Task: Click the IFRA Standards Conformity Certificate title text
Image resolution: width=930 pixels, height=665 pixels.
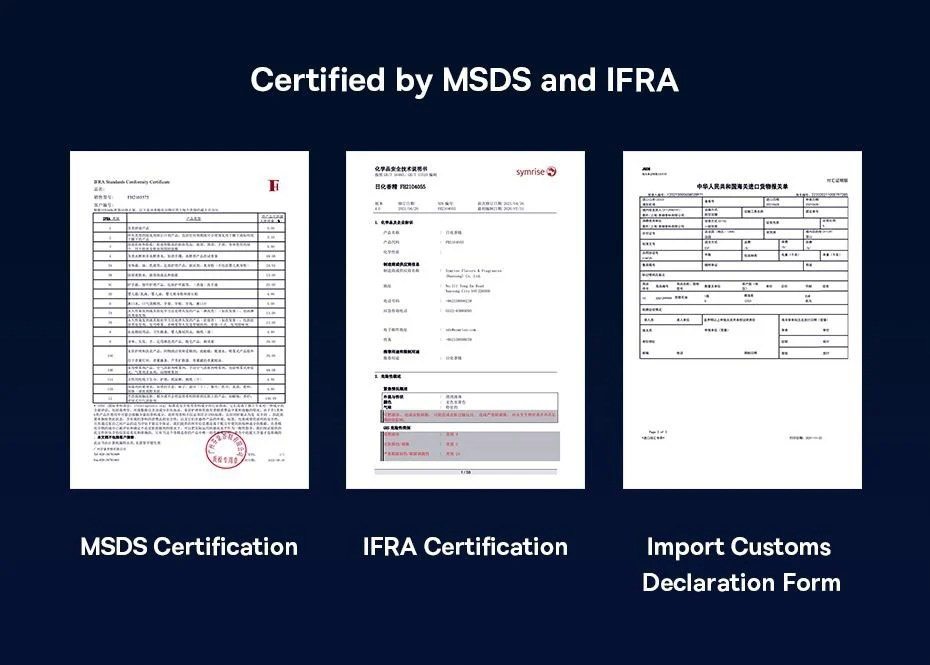Action: [x=132, y=182]
